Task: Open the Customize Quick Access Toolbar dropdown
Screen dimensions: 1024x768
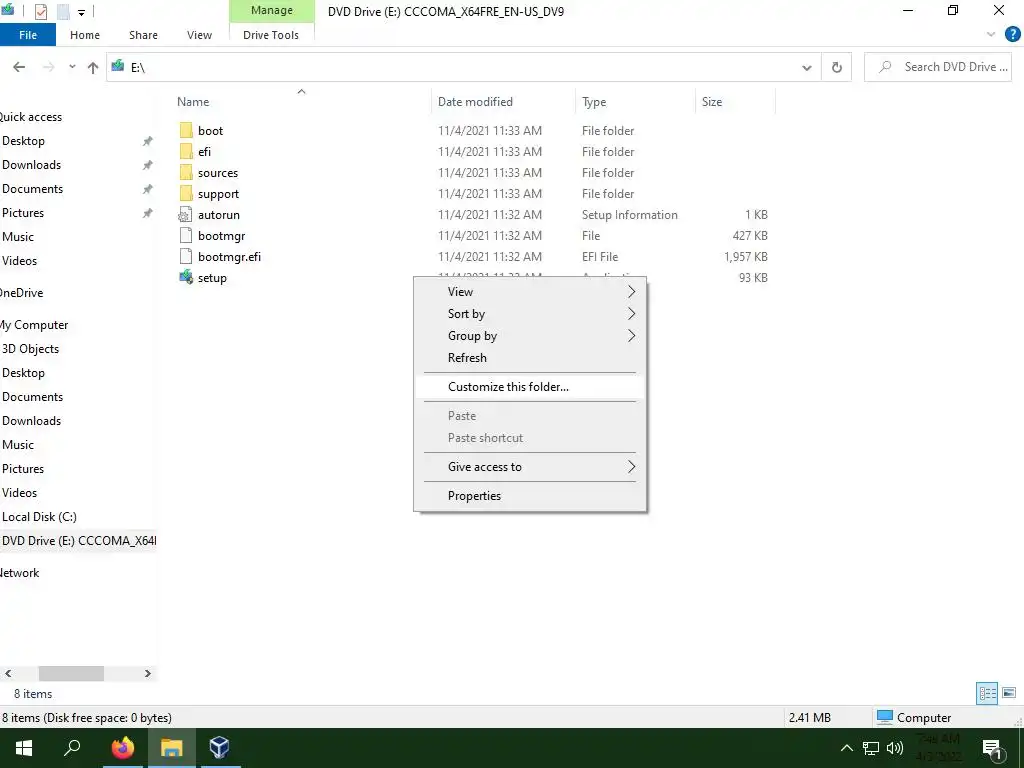Action: pyautogui.click(x=82, y=12)
